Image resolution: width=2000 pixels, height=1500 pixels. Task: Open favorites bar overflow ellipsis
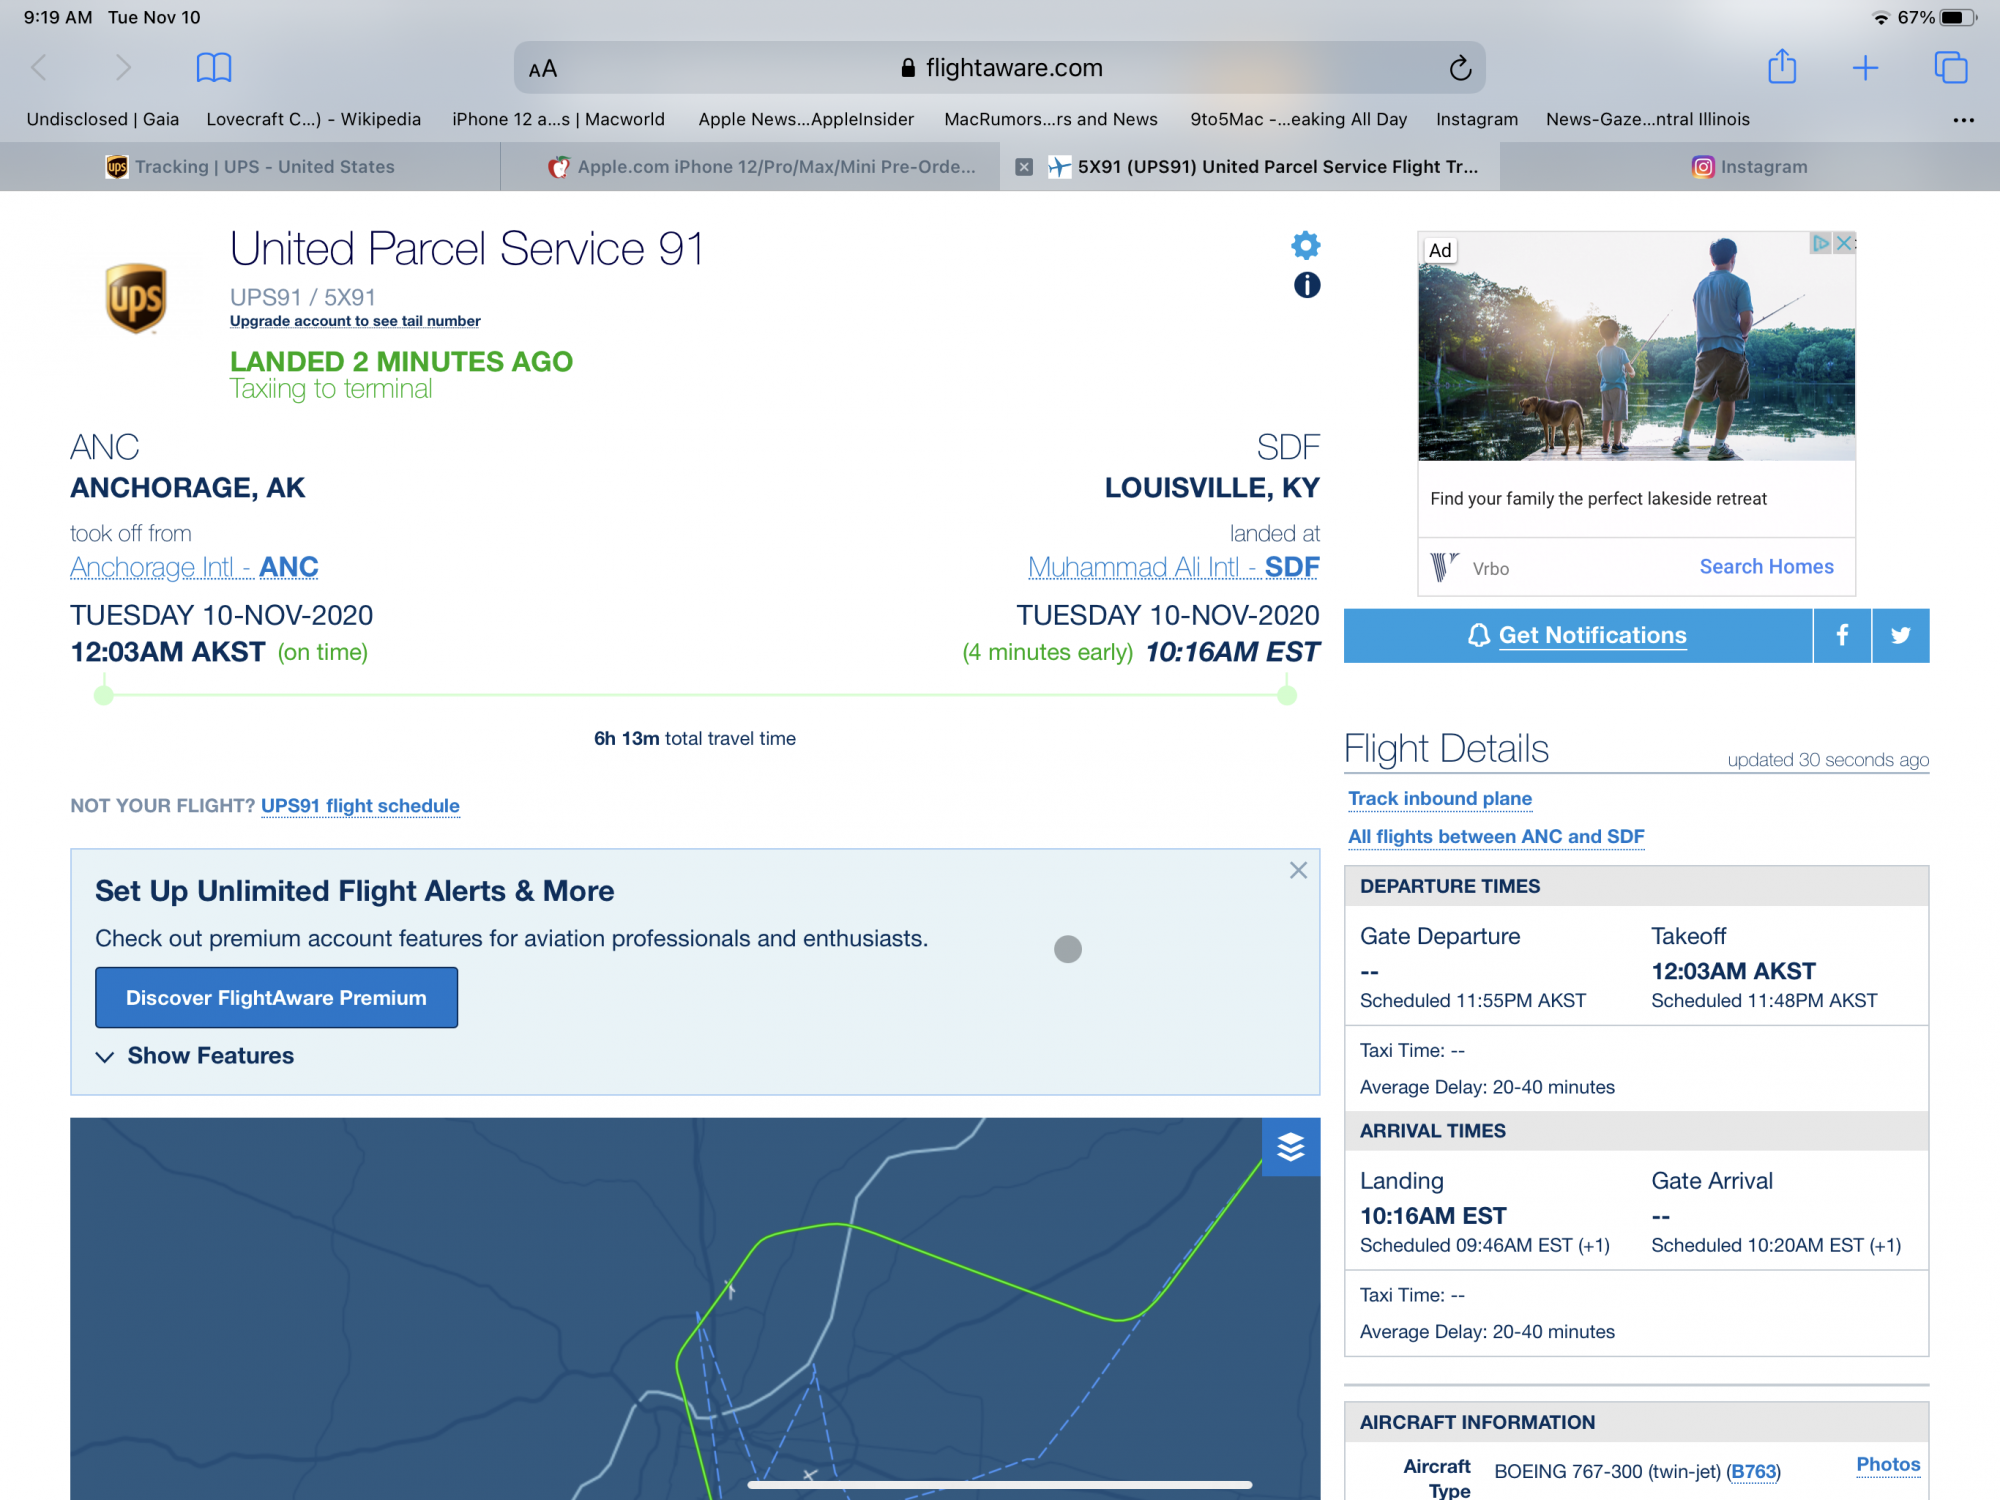point(1963,120)
